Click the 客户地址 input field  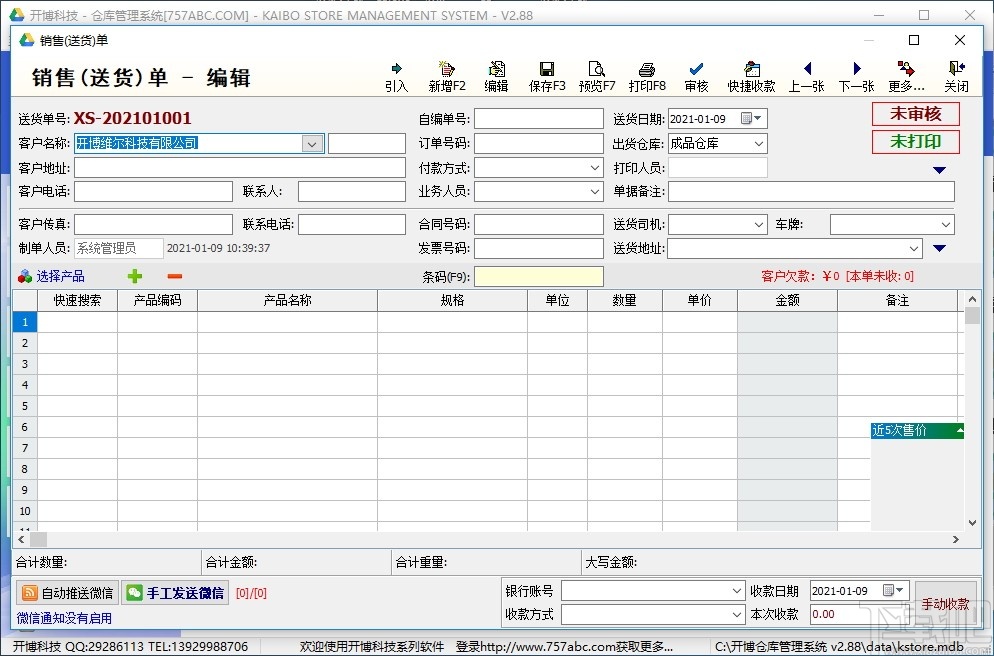[x=240, y=168]
